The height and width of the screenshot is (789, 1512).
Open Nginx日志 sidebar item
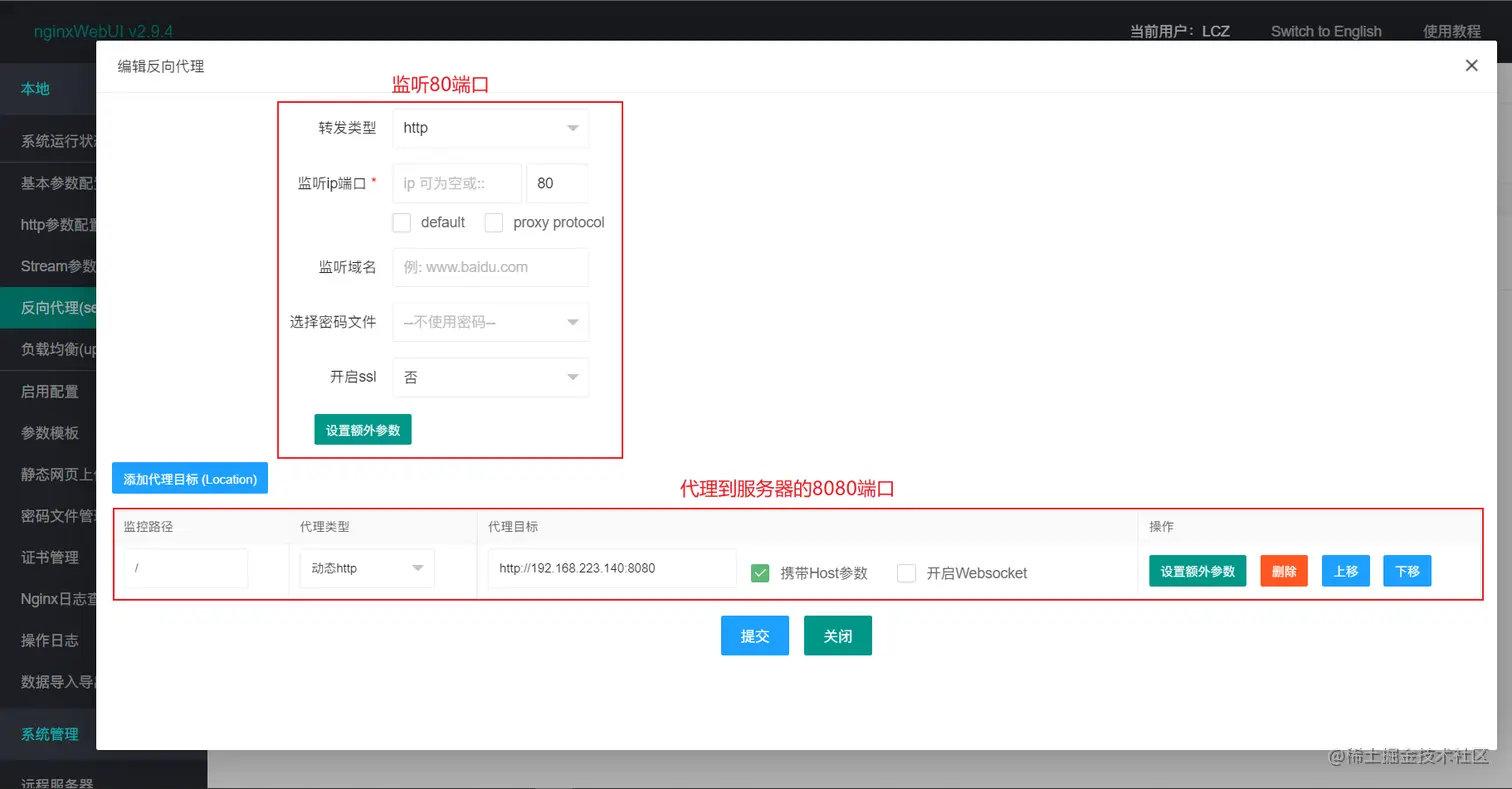tap(48, 599)
